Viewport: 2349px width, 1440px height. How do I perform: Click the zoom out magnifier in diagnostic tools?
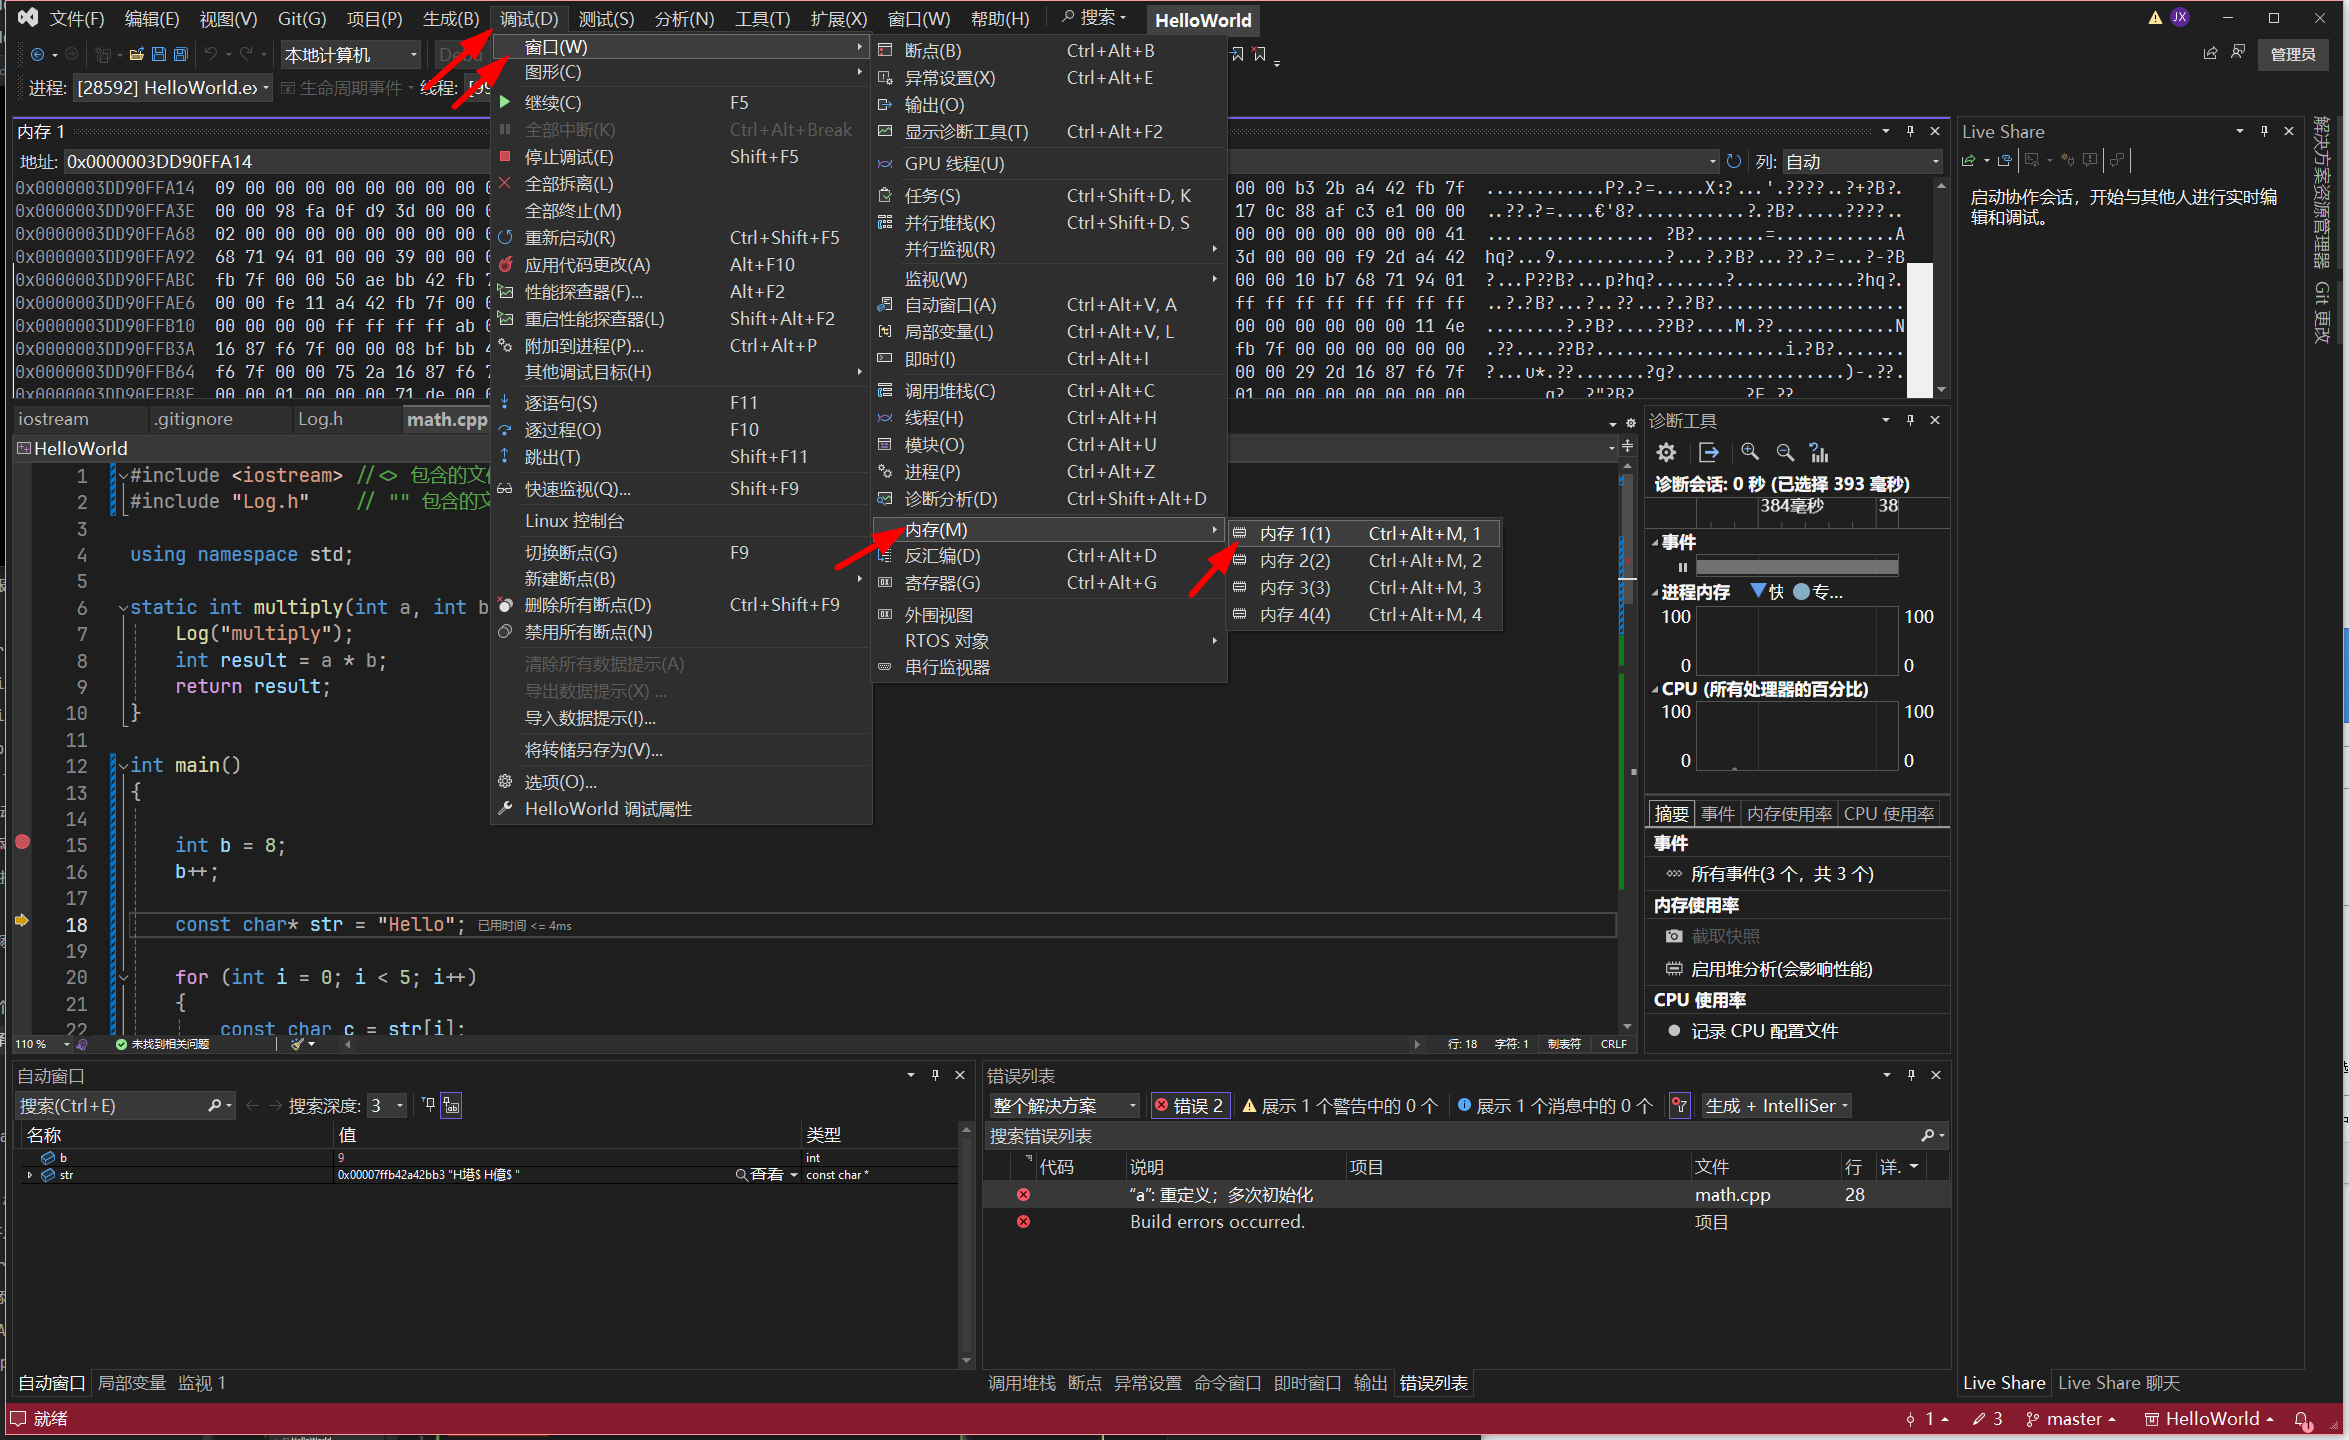pos(1785,452)
